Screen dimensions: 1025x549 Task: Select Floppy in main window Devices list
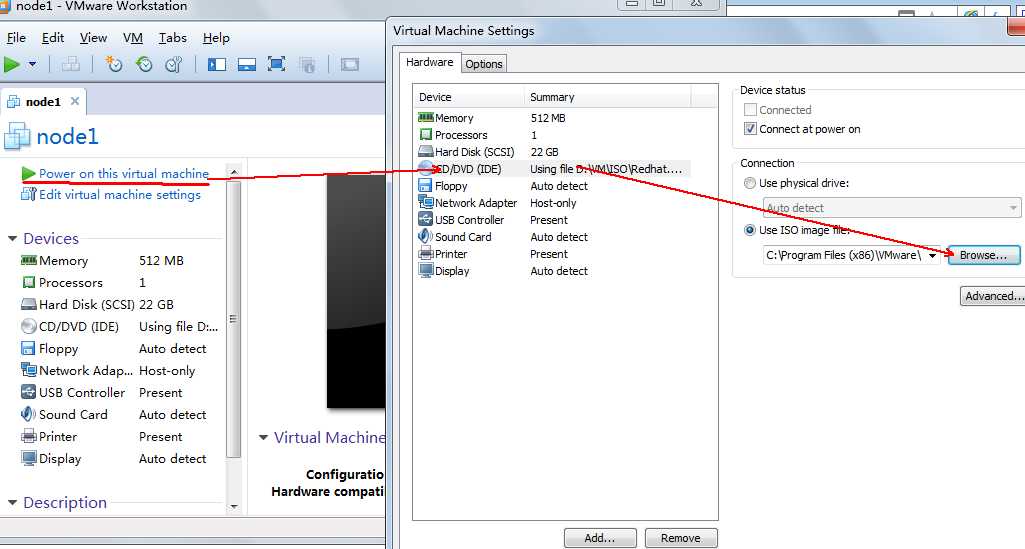pos(121,349)
